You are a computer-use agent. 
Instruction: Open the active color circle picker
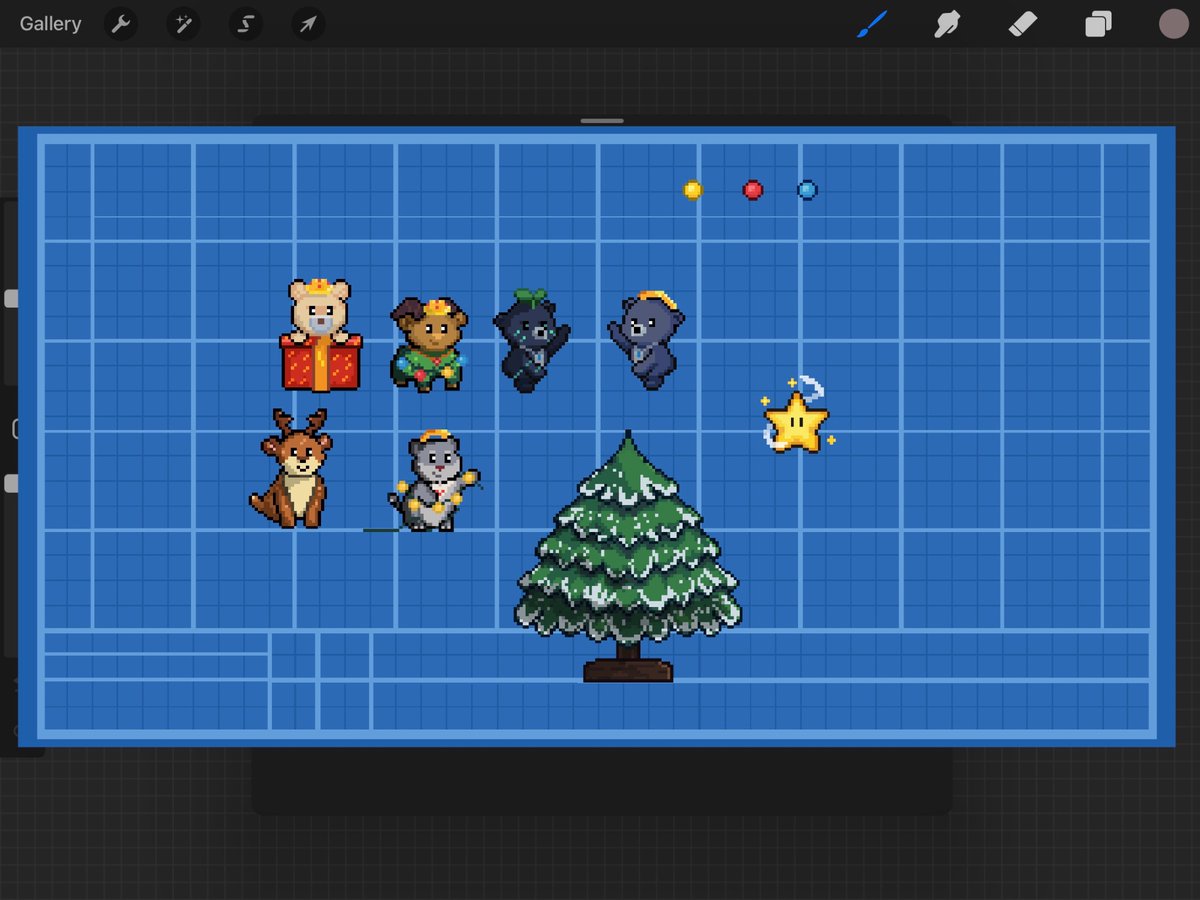(x=1172, y=24)
